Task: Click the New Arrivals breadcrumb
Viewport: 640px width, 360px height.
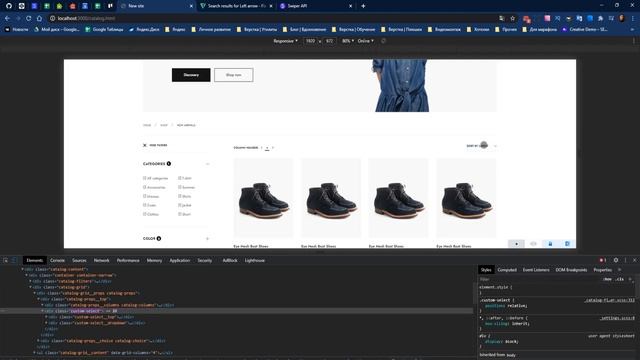Action: [x=186, y=125]
